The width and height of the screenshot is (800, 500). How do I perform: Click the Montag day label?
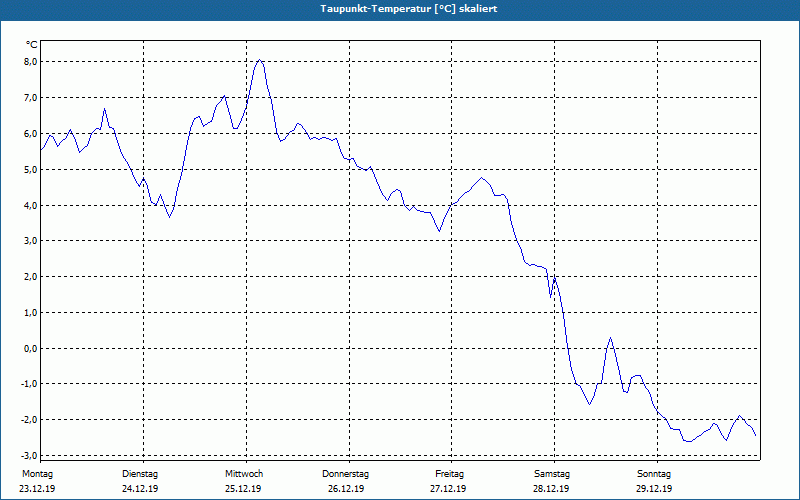[x=38, y=474]
